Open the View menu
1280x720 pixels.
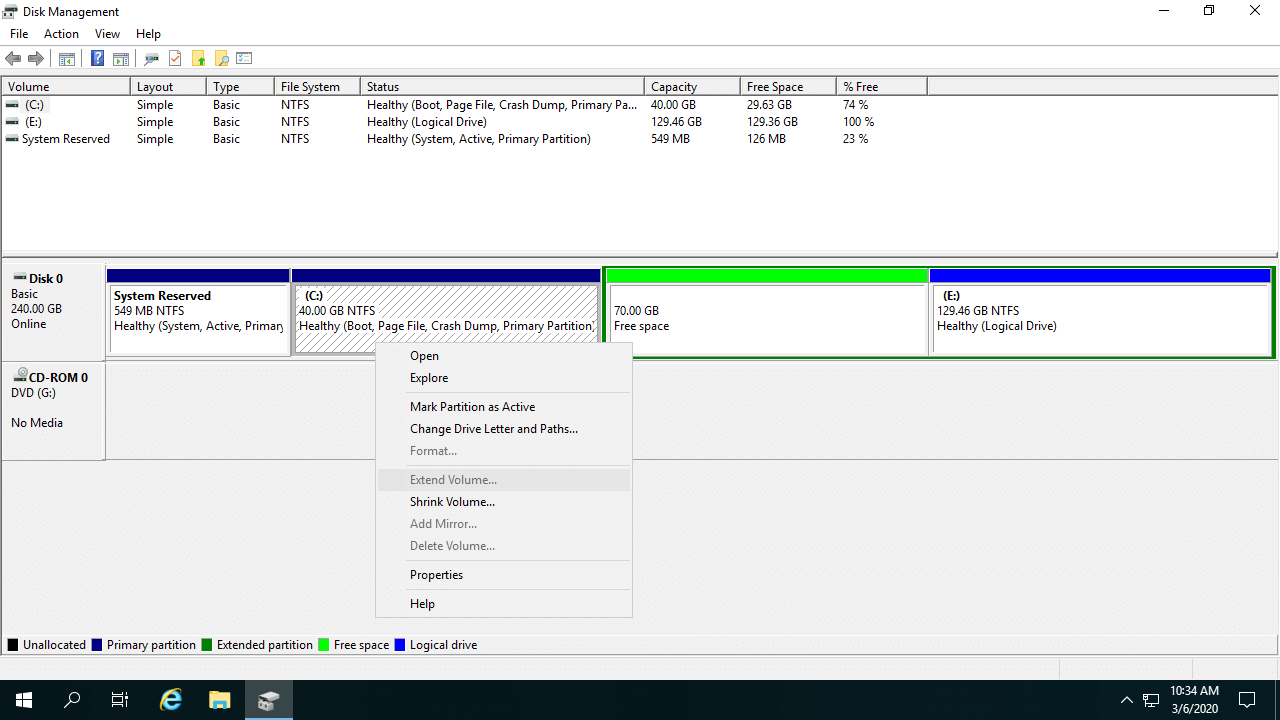[x=107, y=33]
